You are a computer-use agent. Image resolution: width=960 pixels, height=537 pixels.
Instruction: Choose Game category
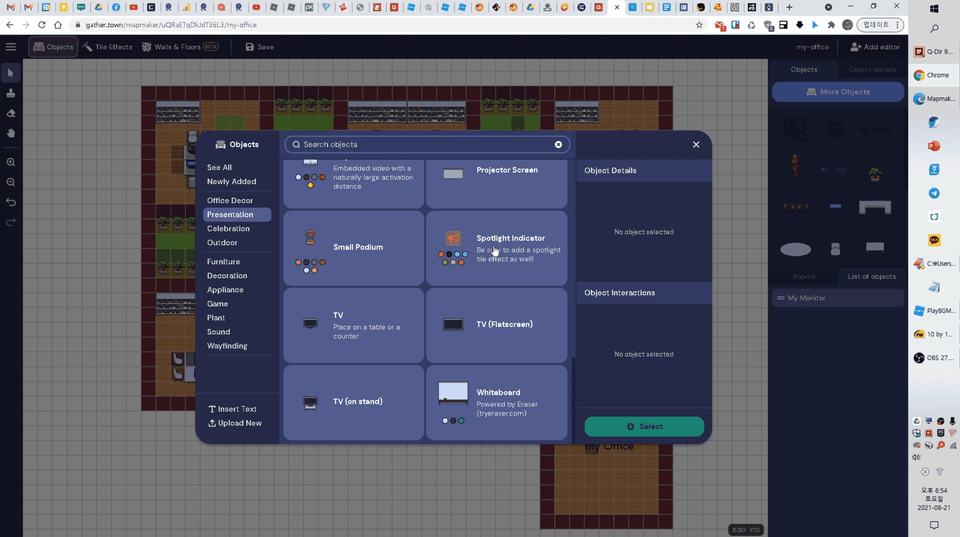coord(217,304)
